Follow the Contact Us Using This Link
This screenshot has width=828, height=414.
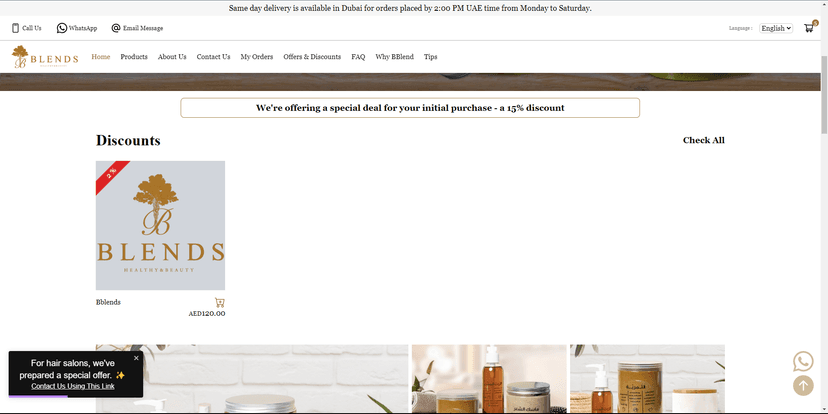point(73,386)
